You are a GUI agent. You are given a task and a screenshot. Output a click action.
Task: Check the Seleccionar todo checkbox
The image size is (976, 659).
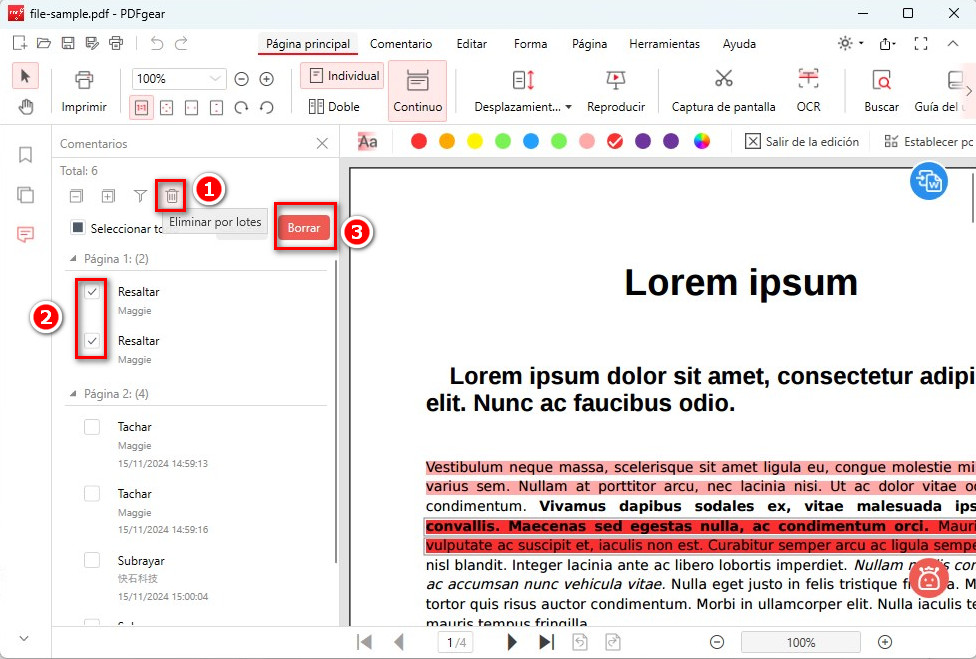coord(78,227)
